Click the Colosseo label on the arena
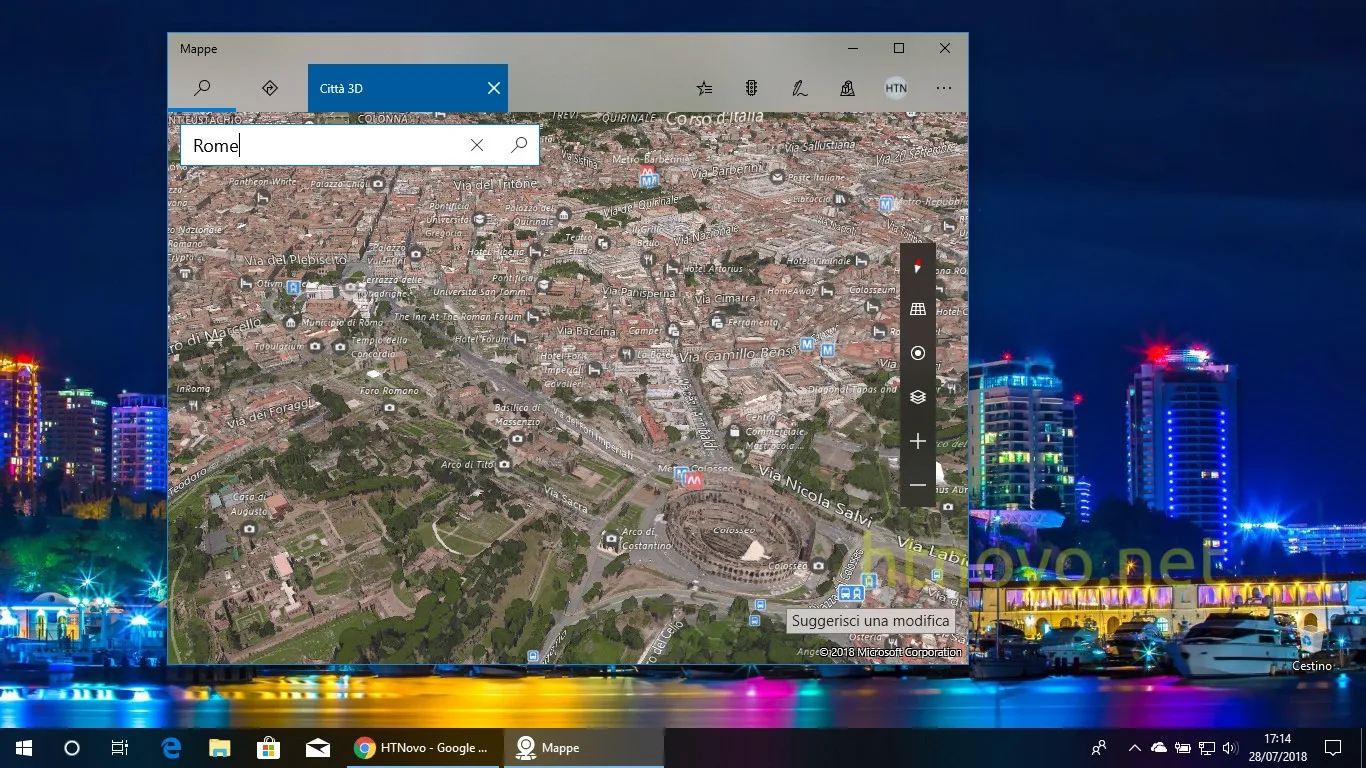This screenshot has height=768, width=1366. pyautogui.click(x=733, y=530)
